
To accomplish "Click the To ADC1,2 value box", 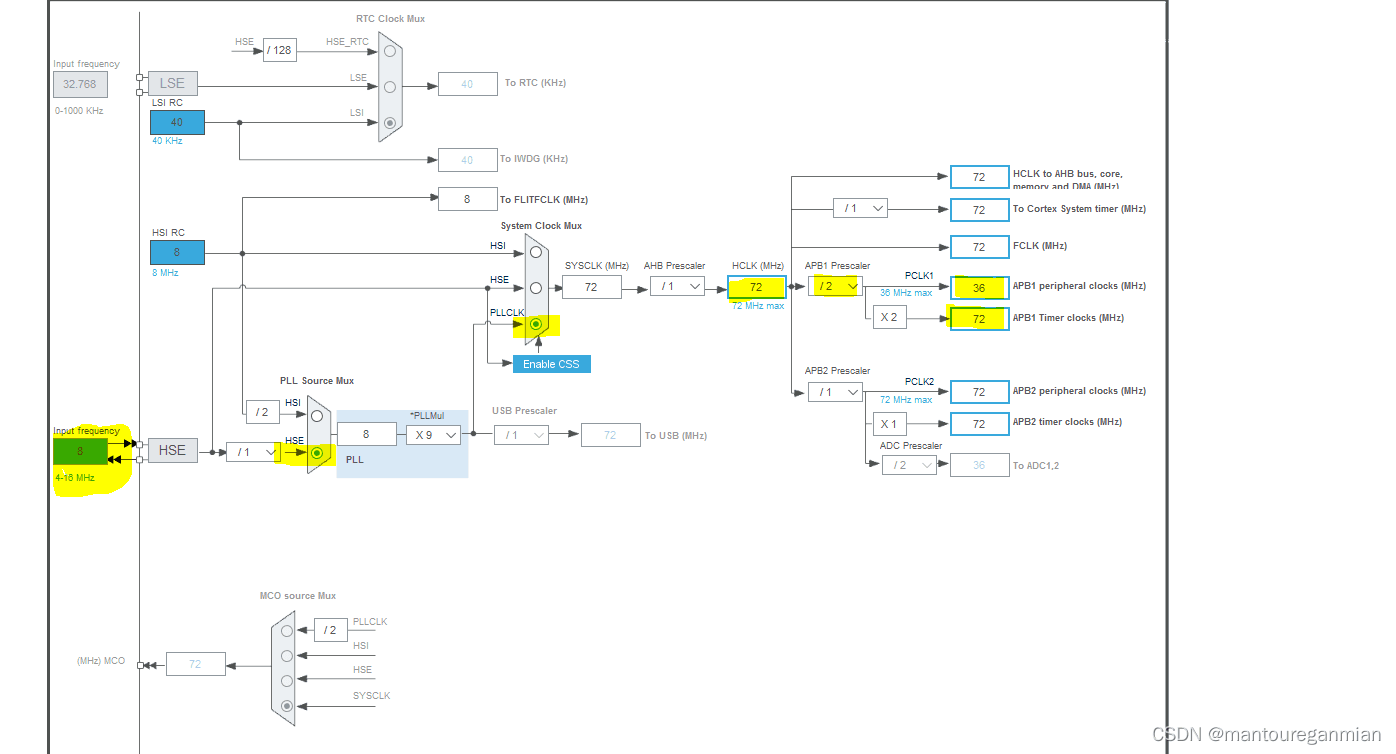I will pyautogui.click(x=979, y=465).
